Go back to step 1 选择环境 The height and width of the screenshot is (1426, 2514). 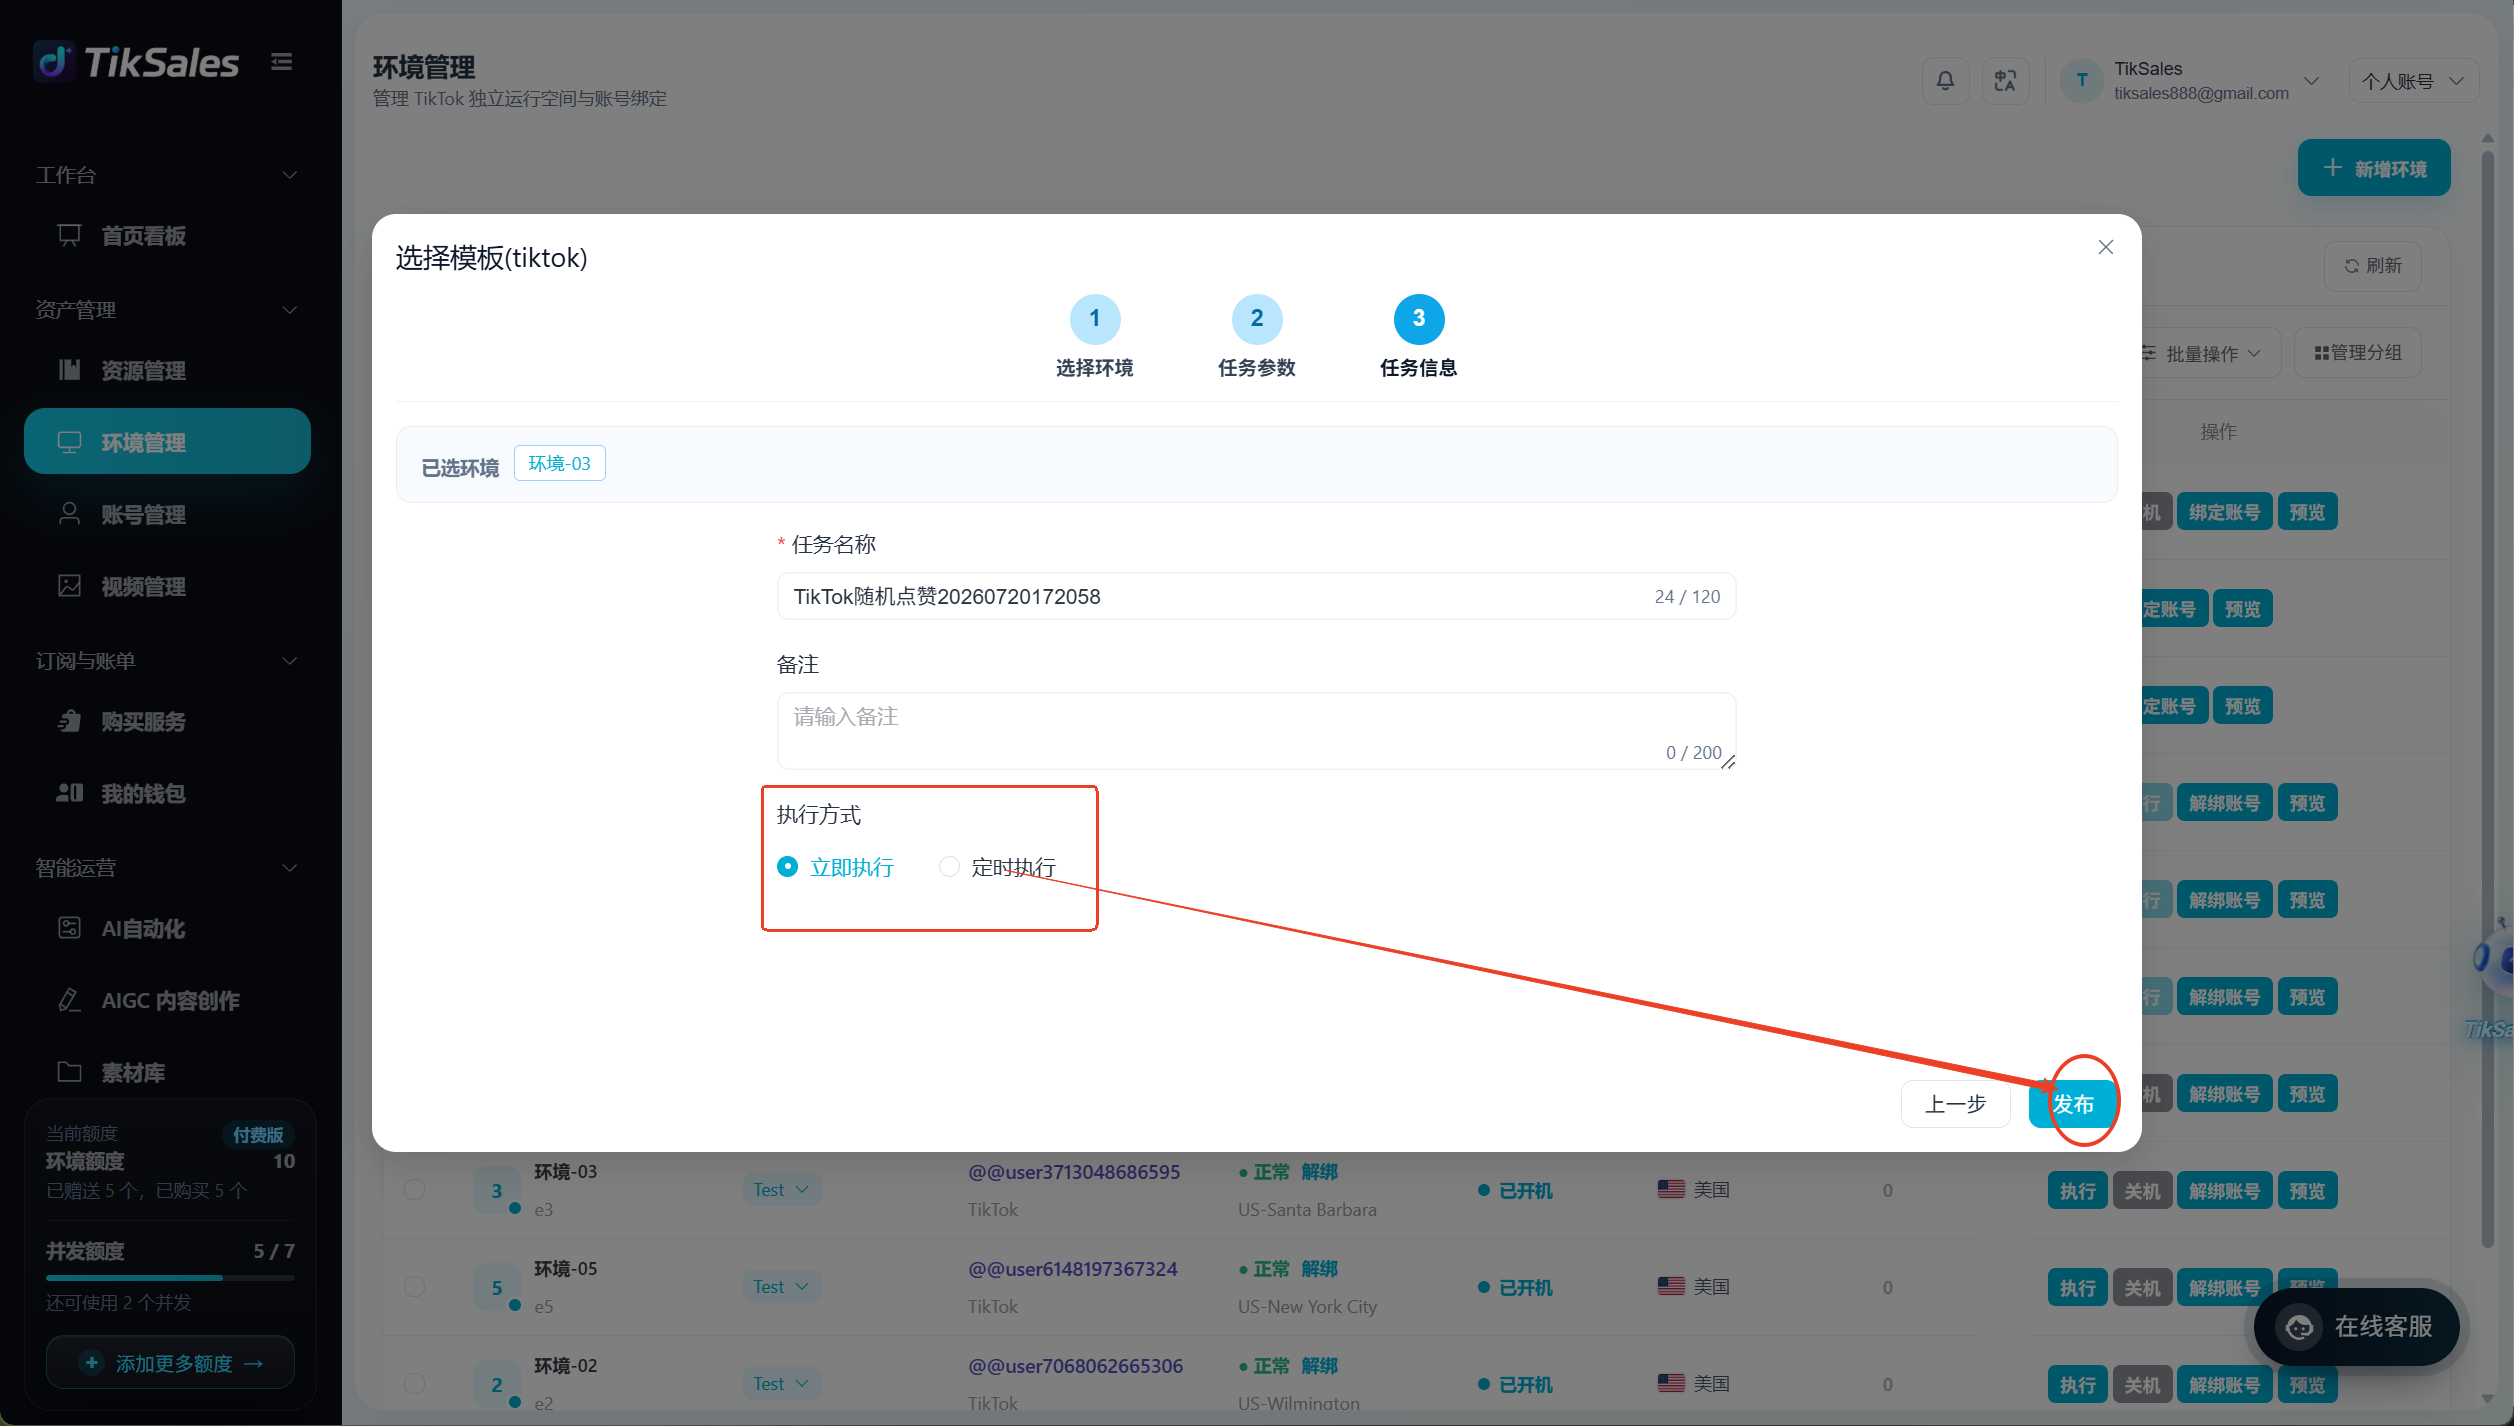point(1095,319)
